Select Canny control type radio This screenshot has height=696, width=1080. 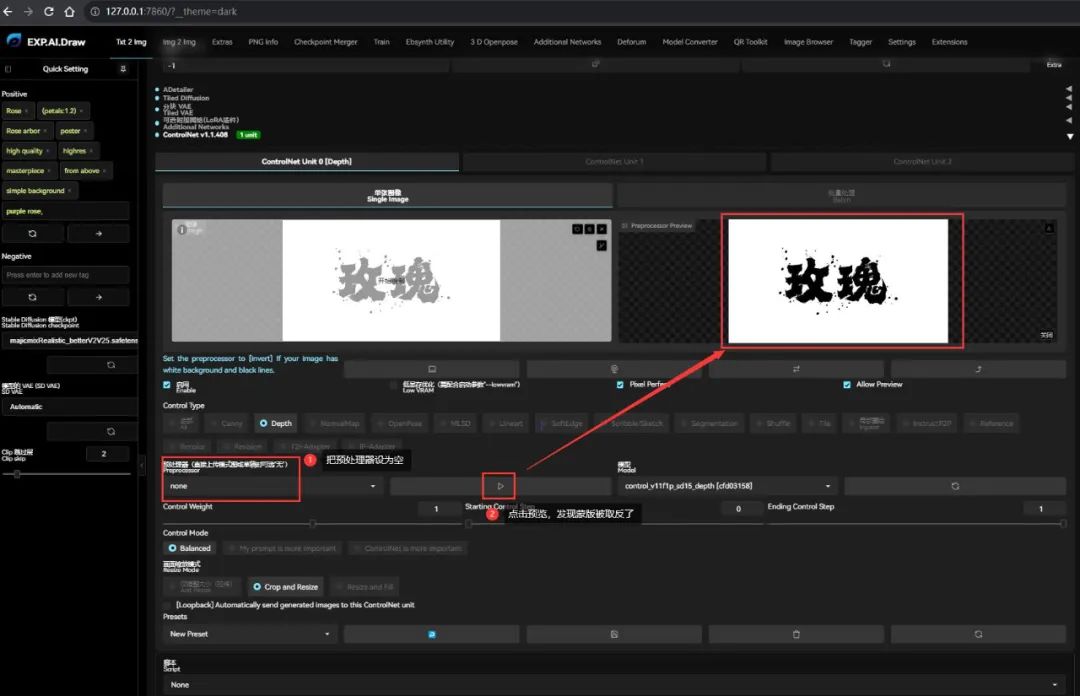point(226,423)
